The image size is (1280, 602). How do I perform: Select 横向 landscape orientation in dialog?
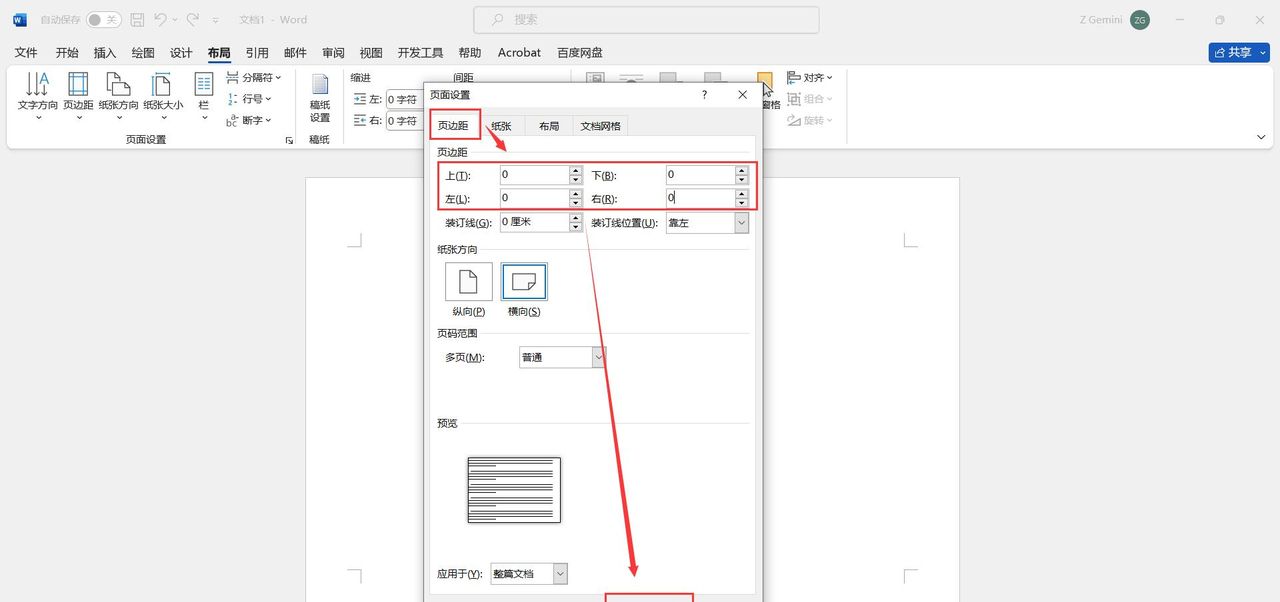click(x=524, y=281)
